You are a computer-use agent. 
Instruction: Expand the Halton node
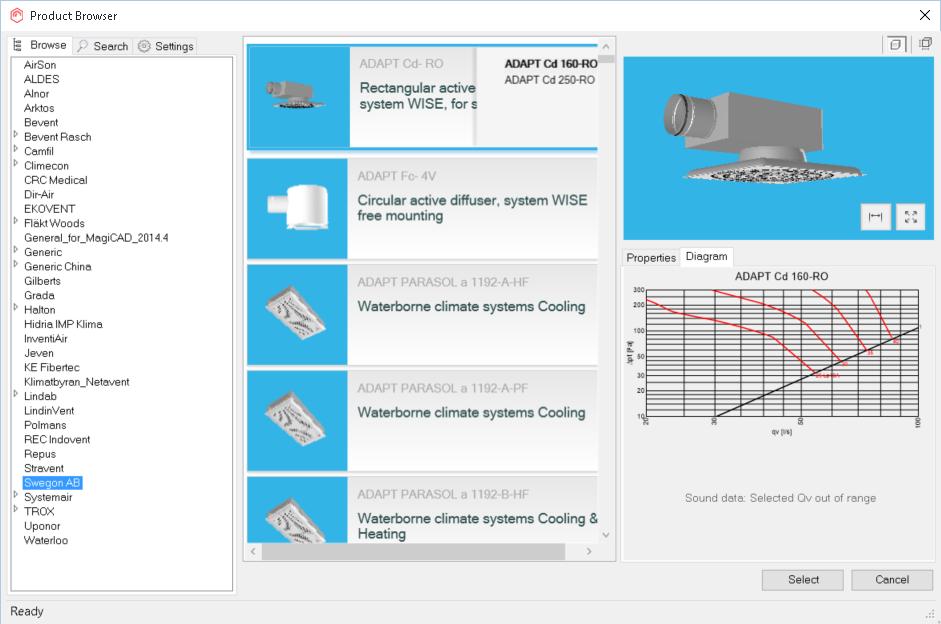click(x=16, y=307)
